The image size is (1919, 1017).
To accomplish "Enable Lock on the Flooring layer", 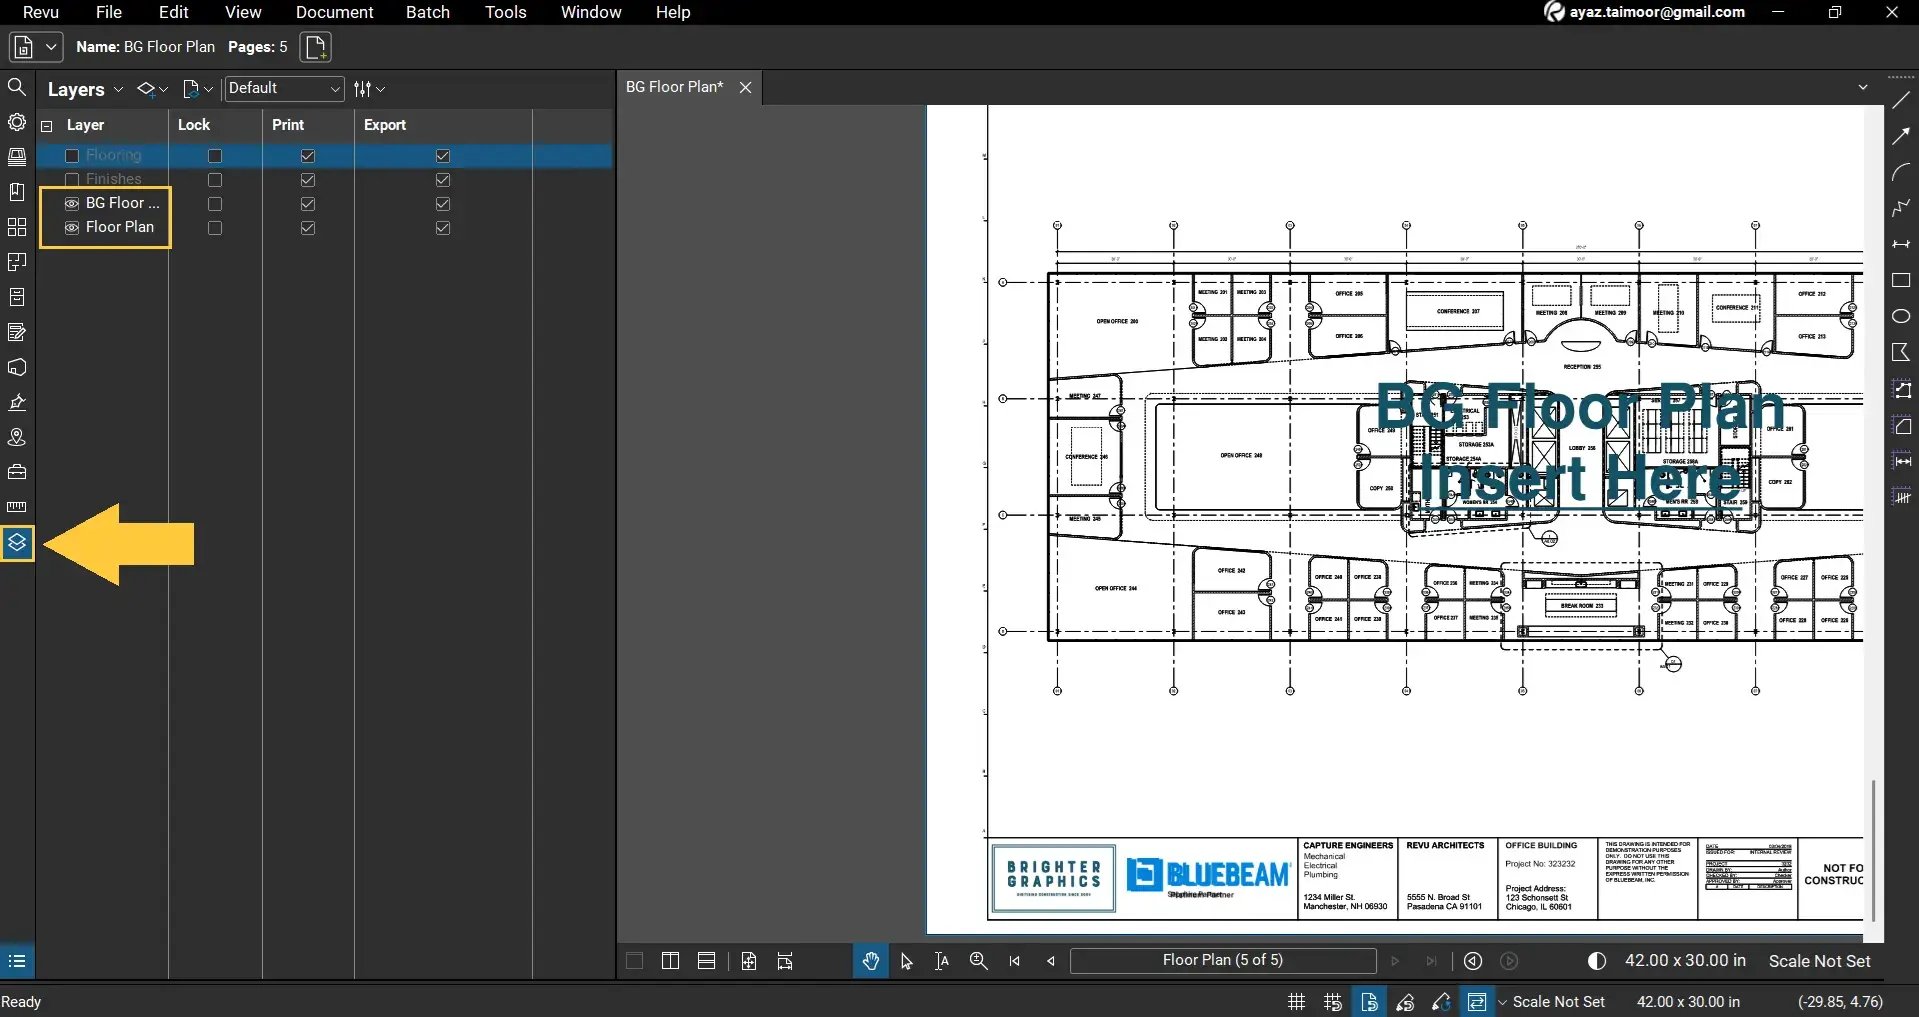I will pos(214,155).
